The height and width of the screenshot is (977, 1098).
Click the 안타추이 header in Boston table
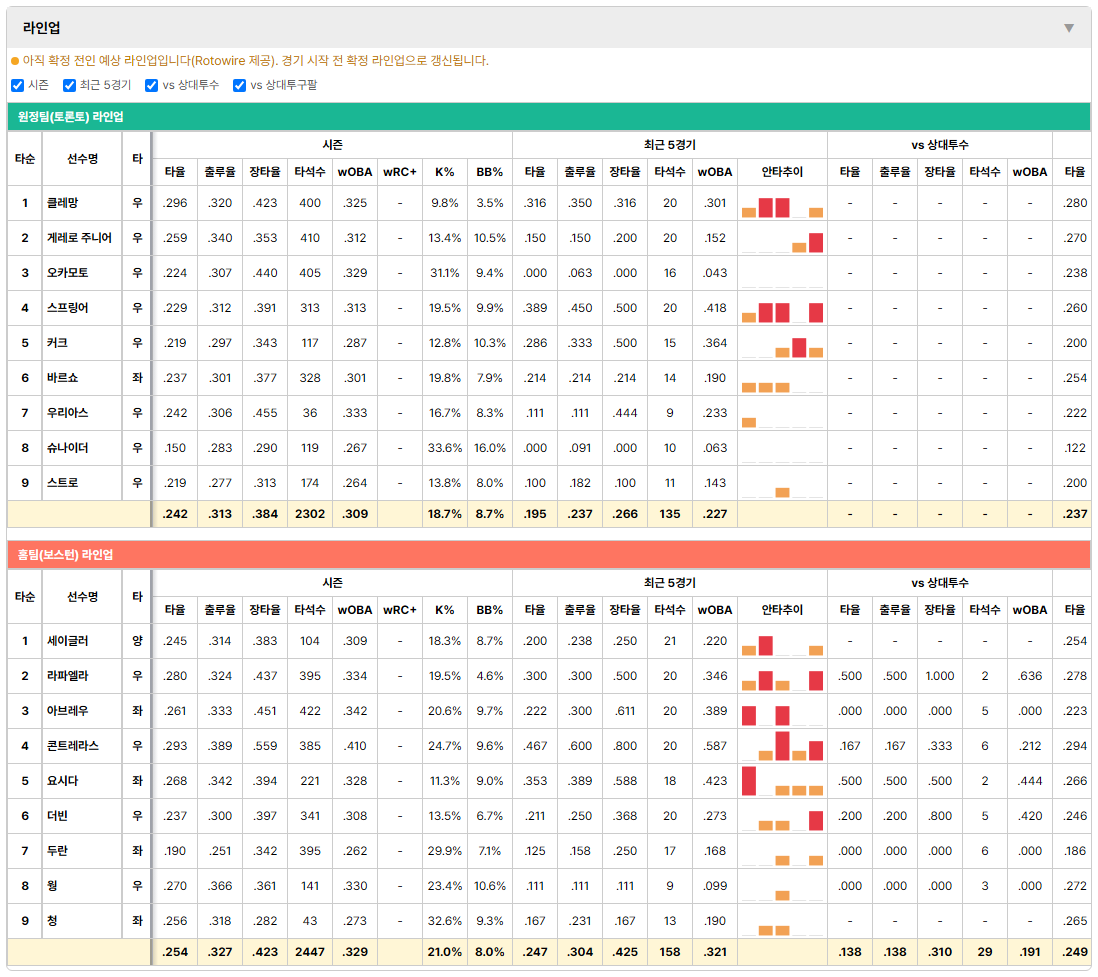coord(782,610)
